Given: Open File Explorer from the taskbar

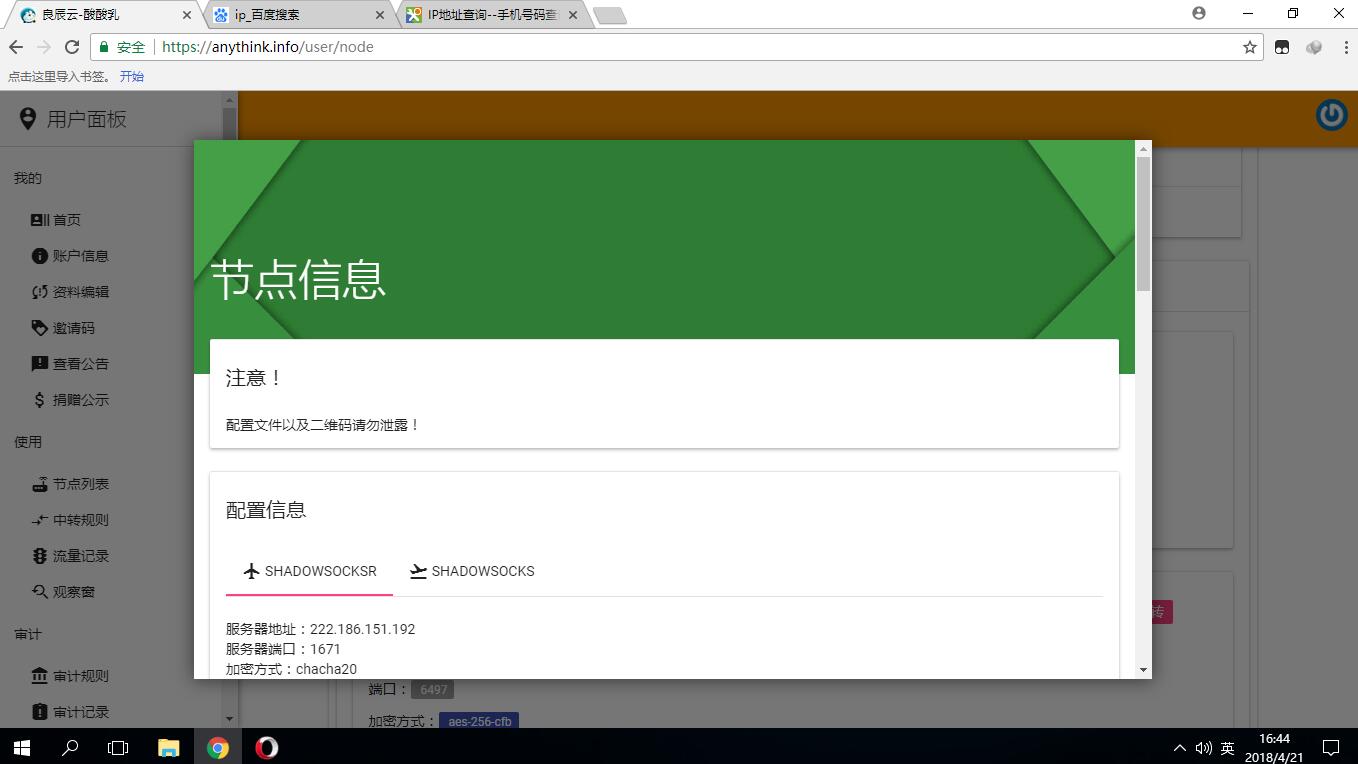Looking at the screenshot, I should click(168, 747).
